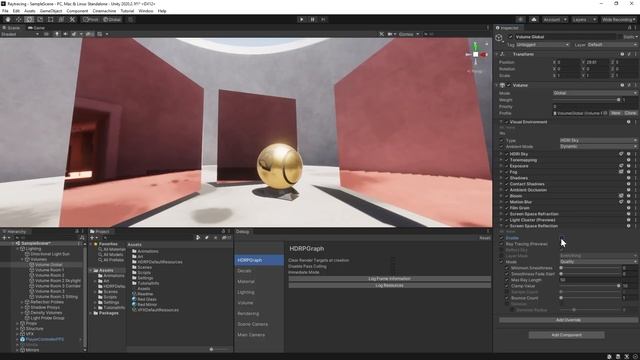Image resolution: width=640 pixels, height=360 pixels.
Task: Open the Account dropdown
Action: coord(555,19)
